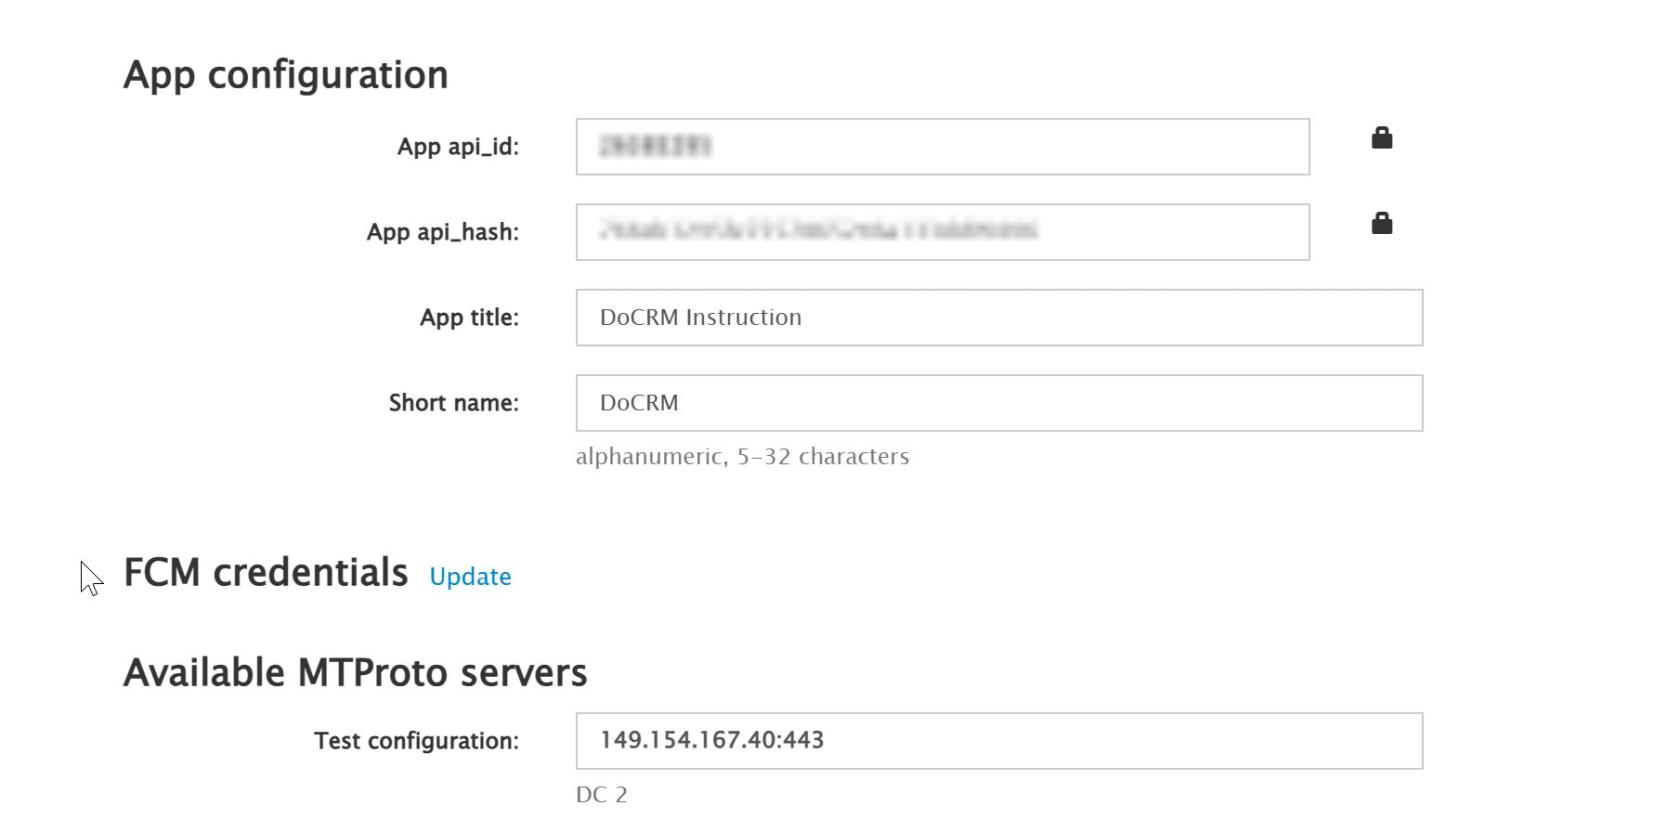1680x832 pixels.
Task: Click the "App api_id:" label
Action: [x=458, y=147]
